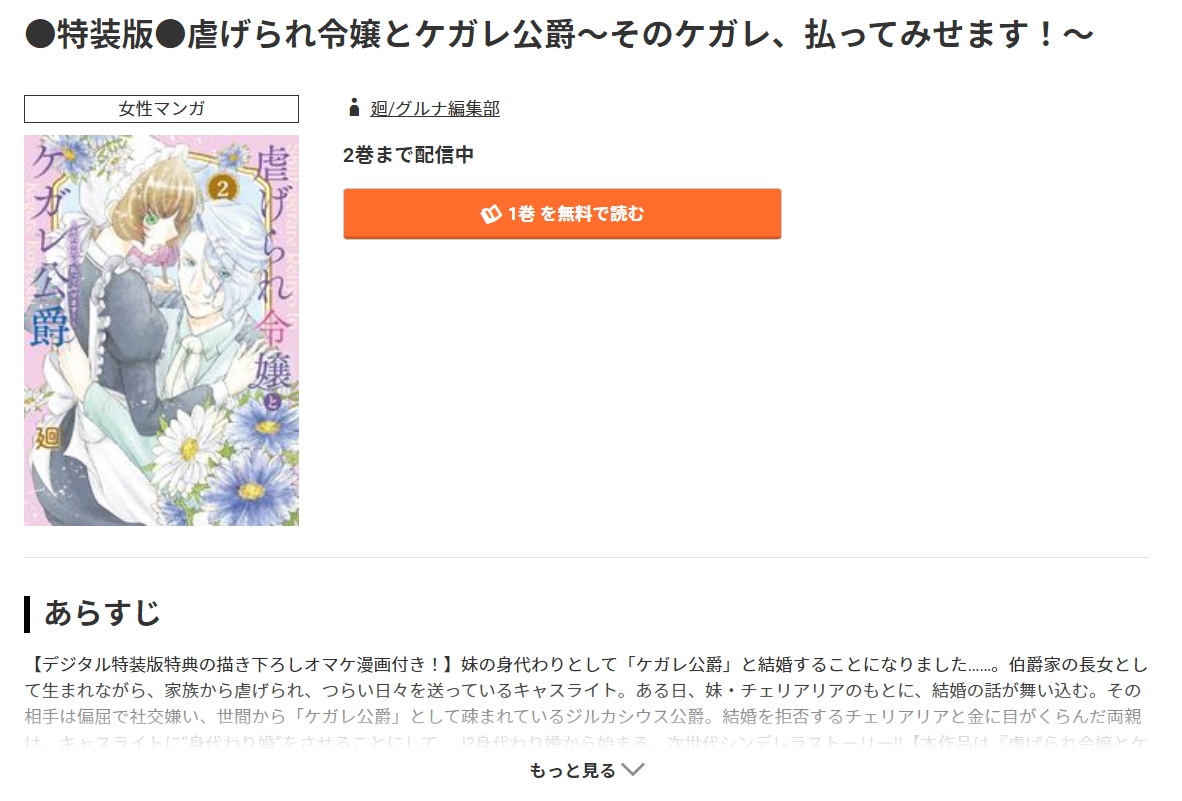Click 1巻 を無料で読む button
The width and height of the screenshot is (1182, 801).
coord(562,214)
